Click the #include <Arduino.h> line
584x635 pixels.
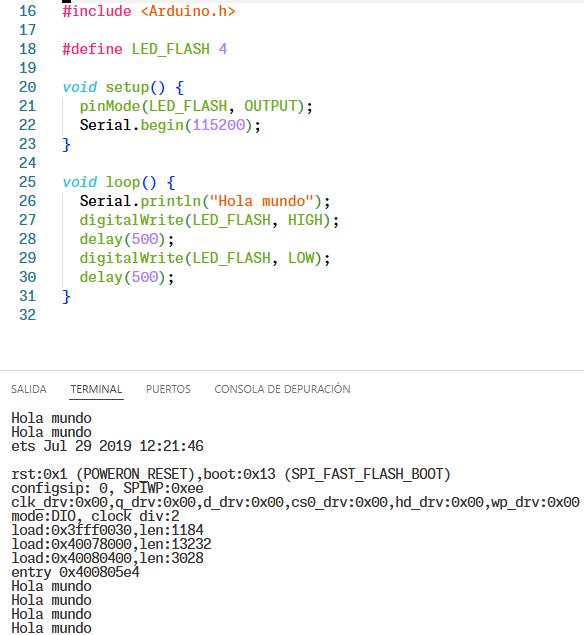pos(149,11)
